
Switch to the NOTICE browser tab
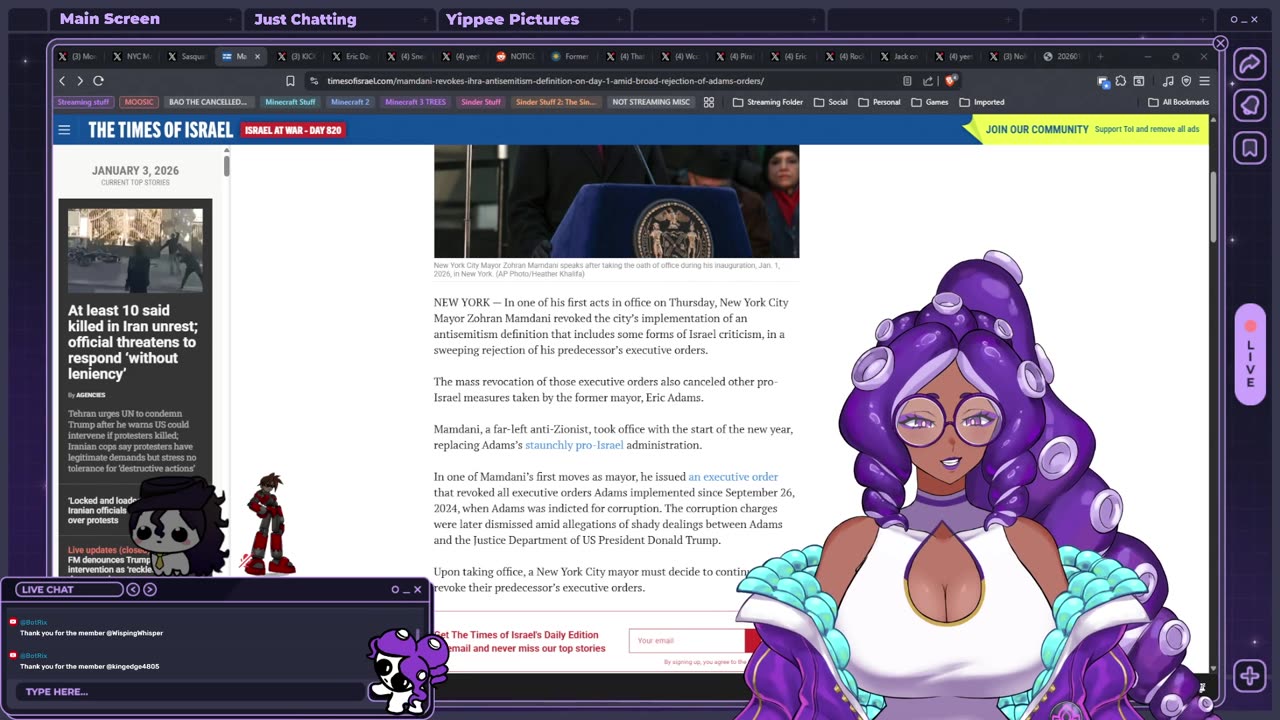[x=517, y=57]
